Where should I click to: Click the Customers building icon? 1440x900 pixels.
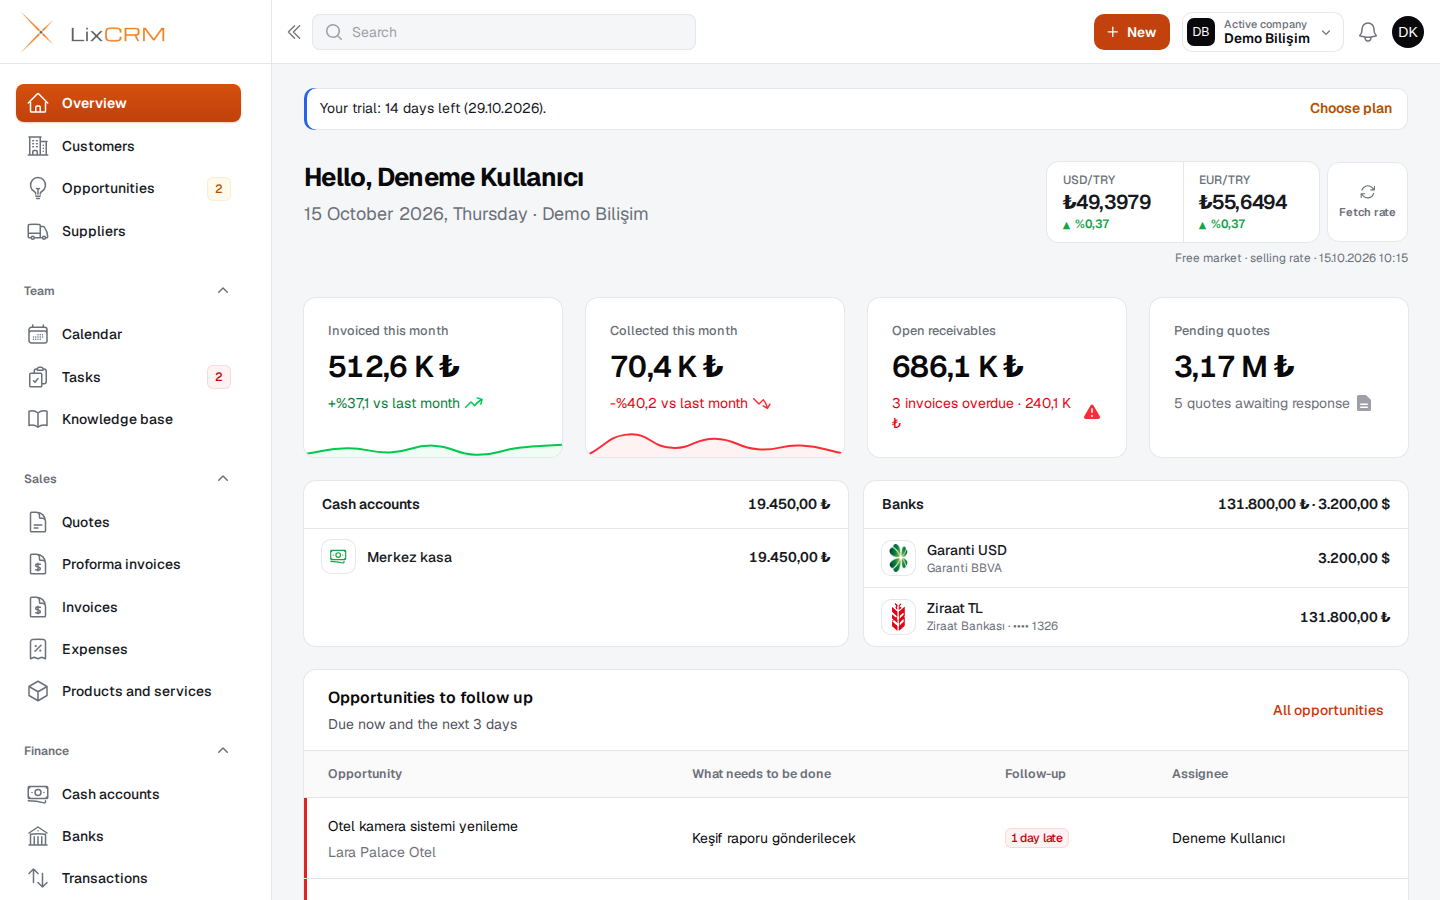[x=38, y=146]
